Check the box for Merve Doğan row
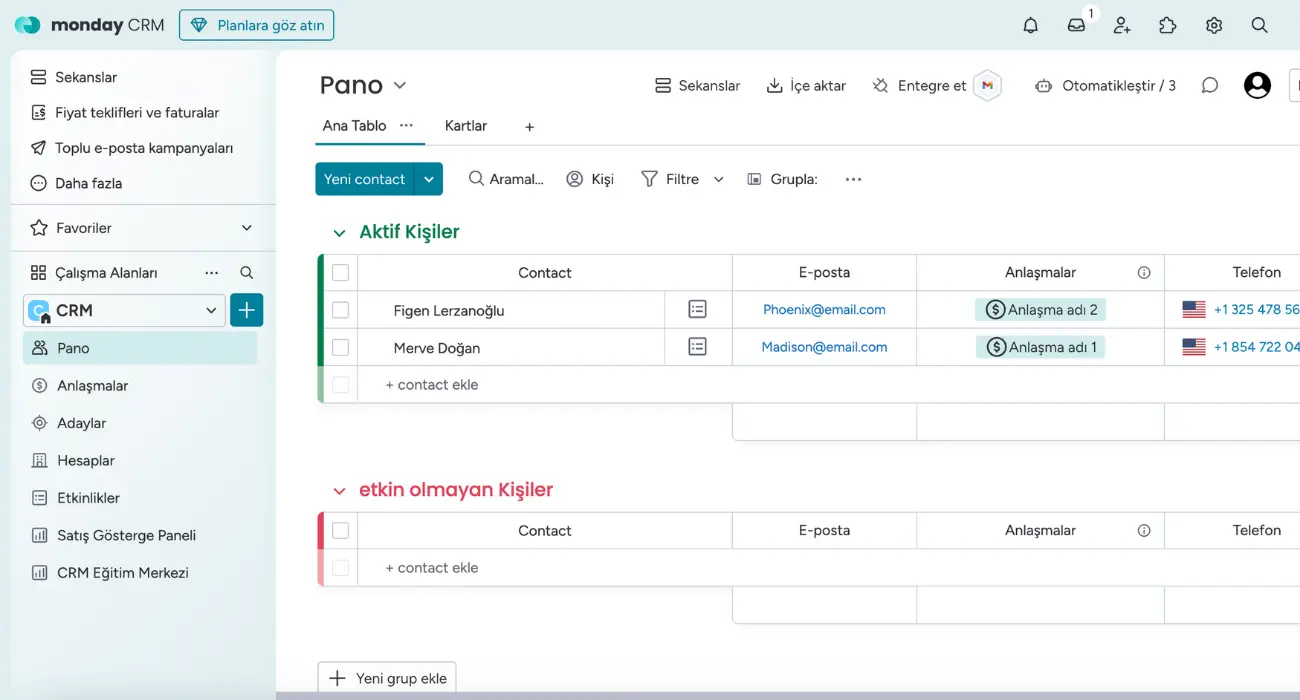 coord(340,348)
